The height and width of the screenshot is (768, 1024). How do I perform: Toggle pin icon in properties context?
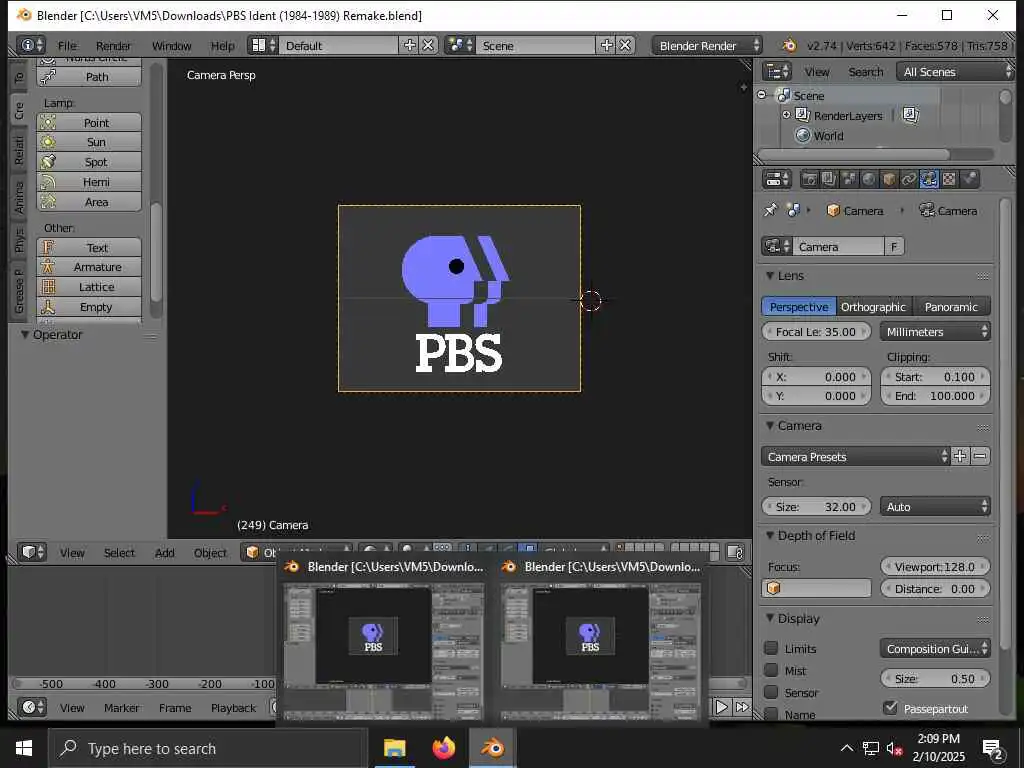pyautogui.click(x=771, y=210)
